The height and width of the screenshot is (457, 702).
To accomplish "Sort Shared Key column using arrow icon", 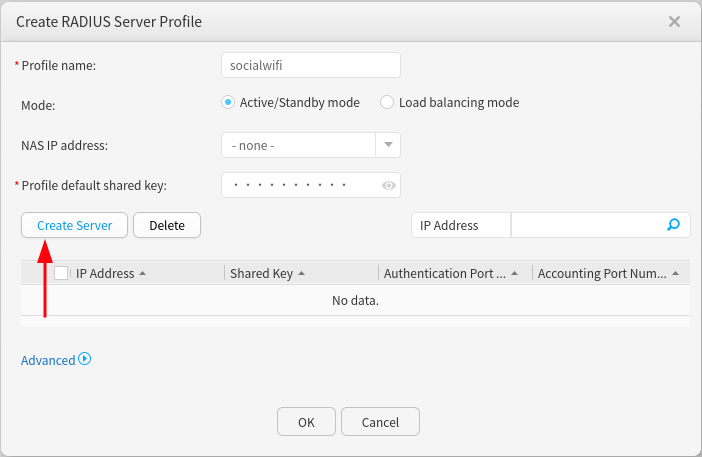I will tap(301, 273).
